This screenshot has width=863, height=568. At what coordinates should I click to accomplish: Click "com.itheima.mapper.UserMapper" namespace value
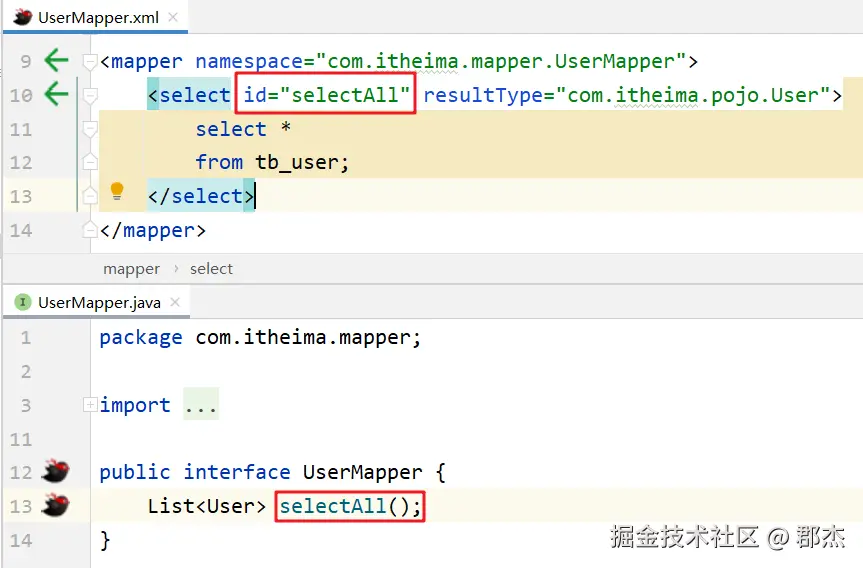500,61
